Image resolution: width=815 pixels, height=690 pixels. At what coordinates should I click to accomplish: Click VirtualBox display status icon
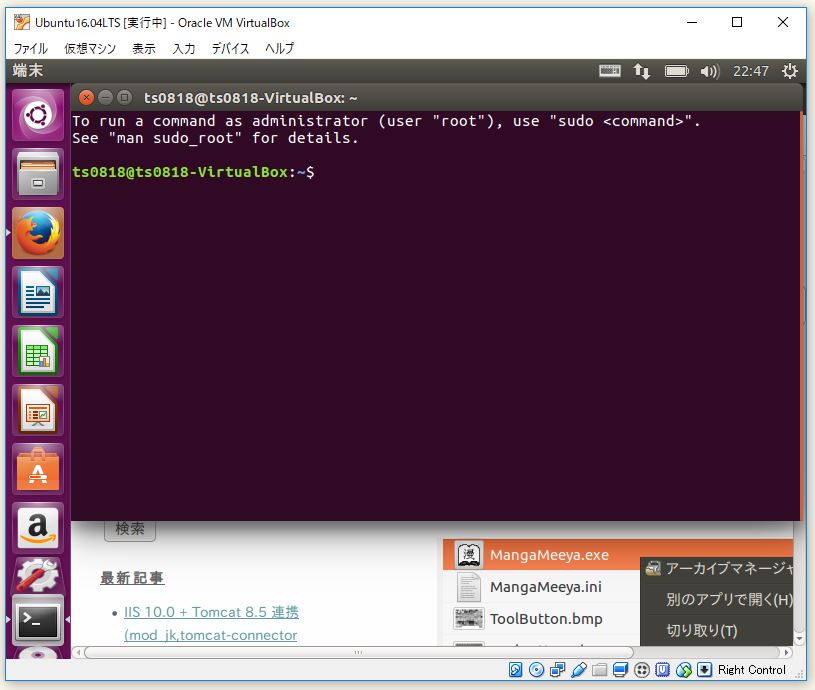click(x=620, y=670)
